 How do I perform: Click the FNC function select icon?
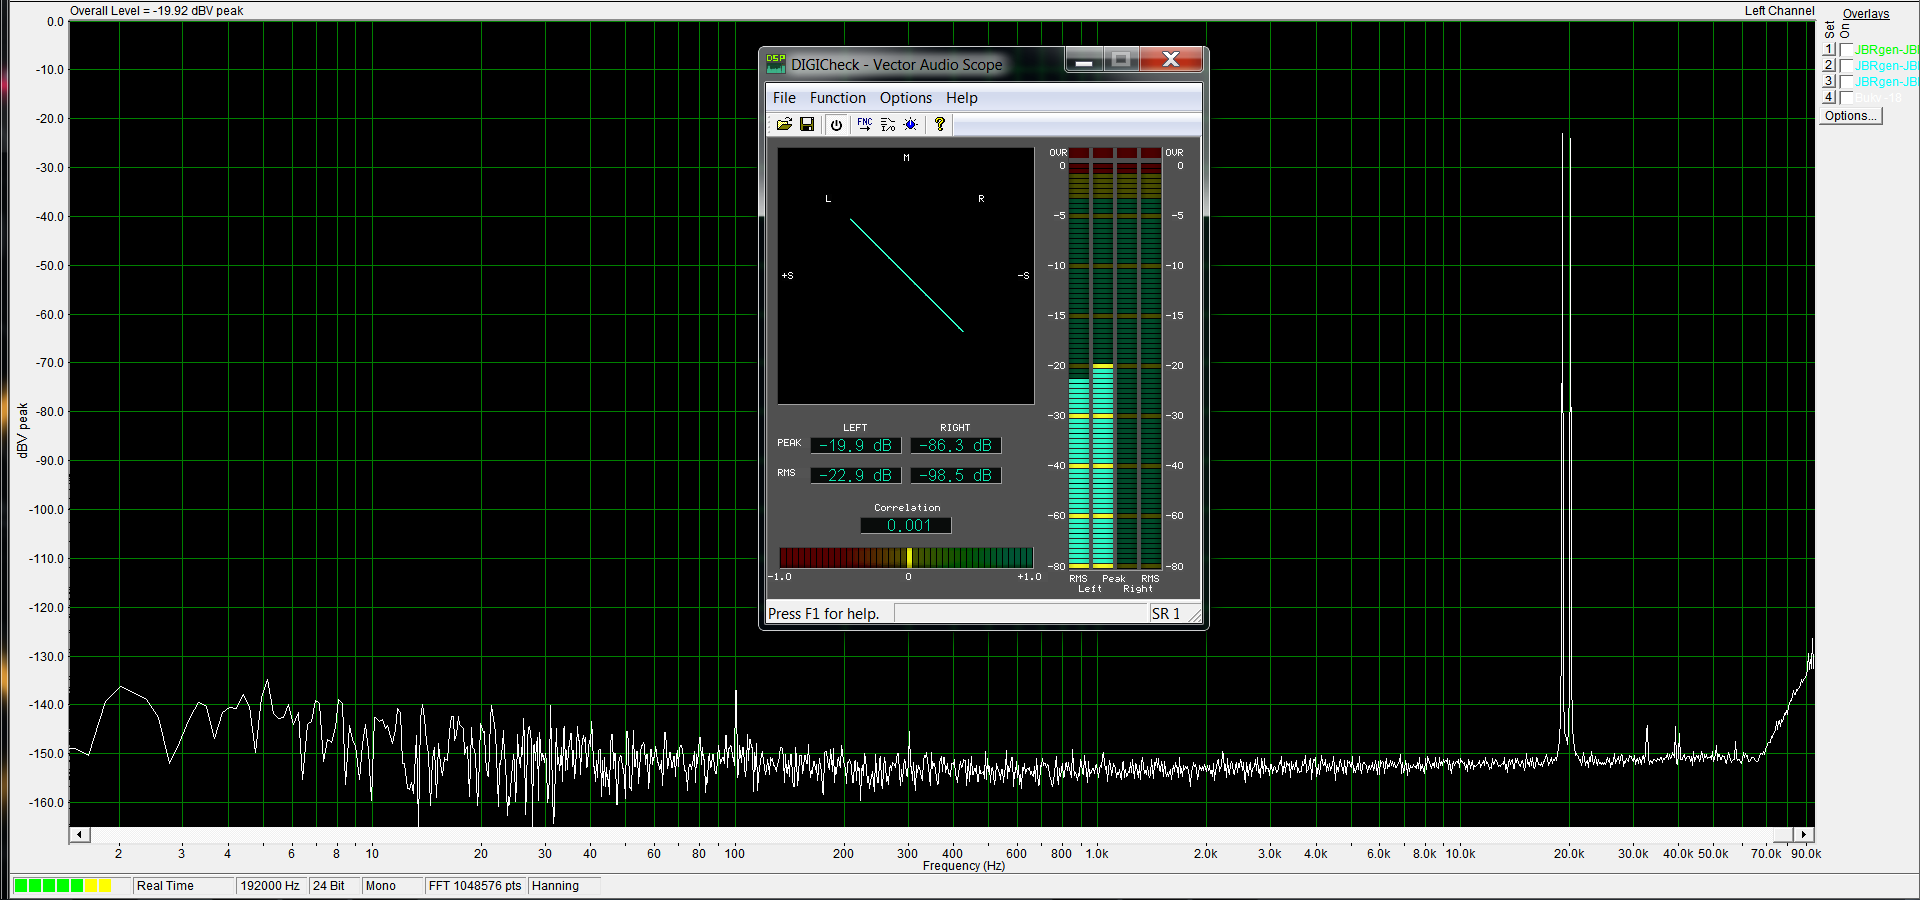864,124
